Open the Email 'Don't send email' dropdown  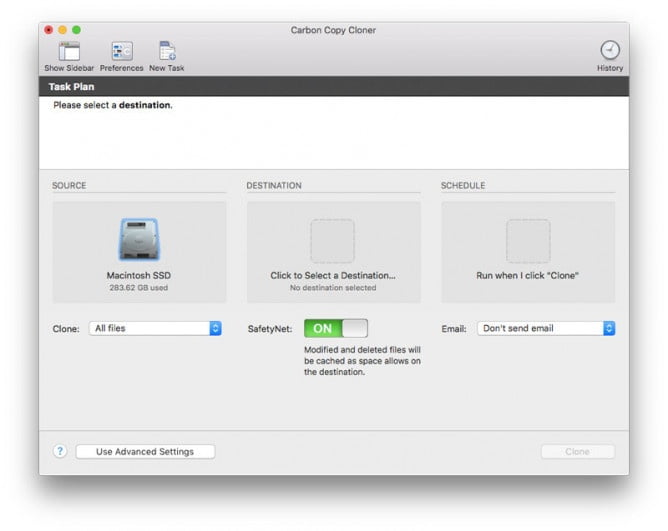(546, 328)
